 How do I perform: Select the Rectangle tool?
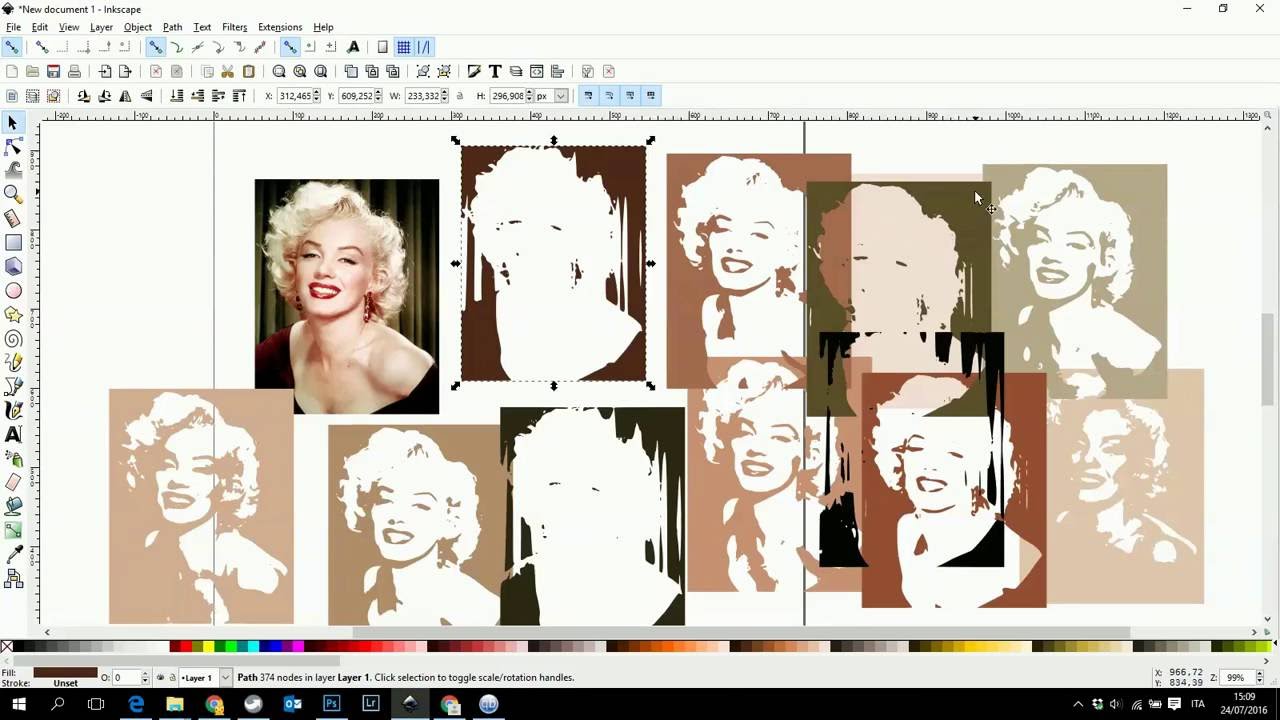(x=13, y=242)
